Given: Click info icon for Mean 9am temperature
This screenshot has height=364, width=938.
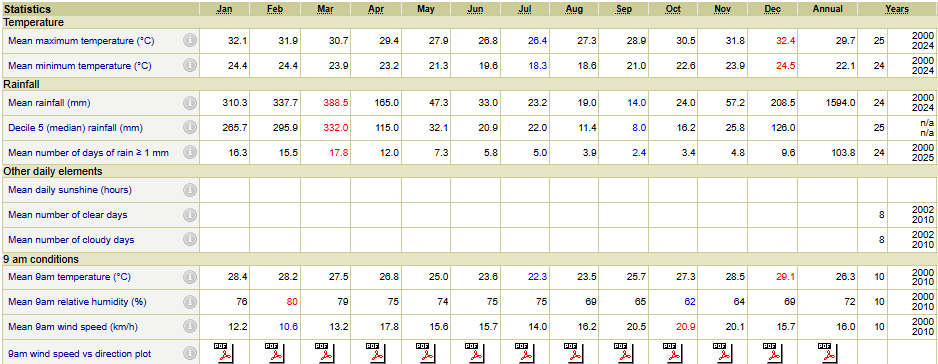Looking at the screenshot, I should pyautogui.click(x=190, y=277).
